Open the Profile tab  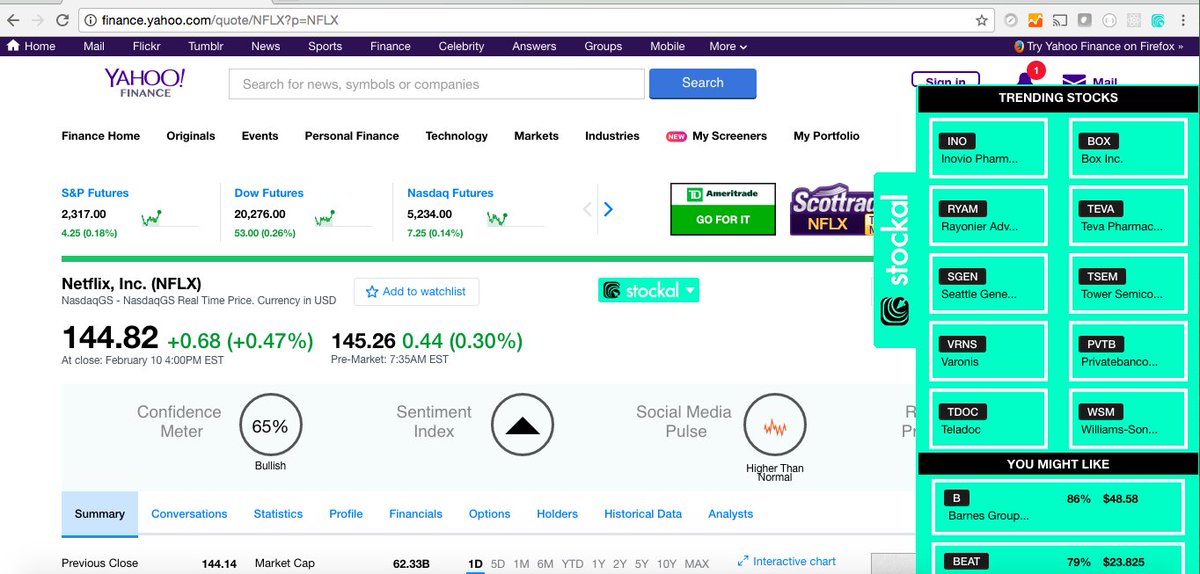tap(346, 514)
